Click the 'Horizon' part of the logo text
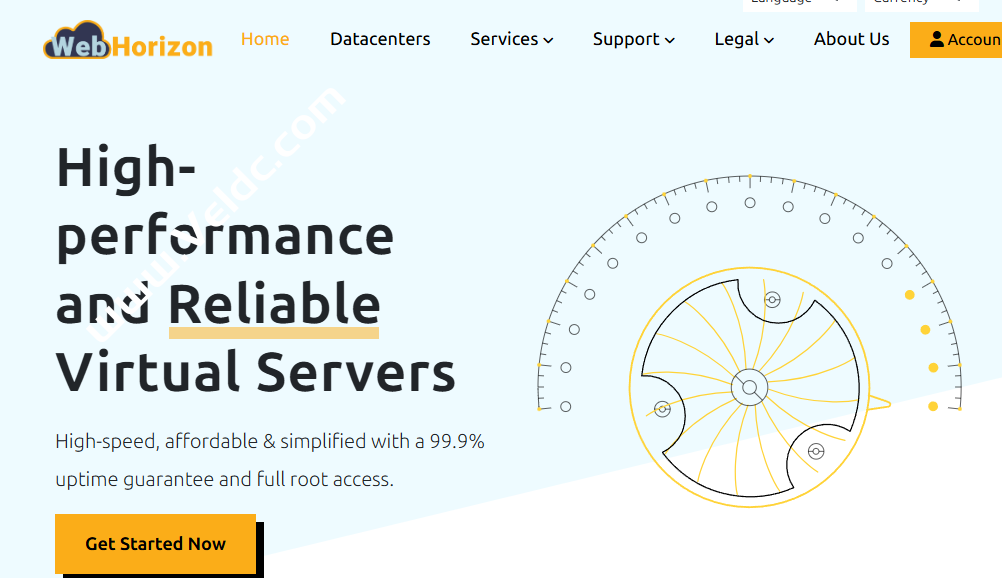Viewport: 1002px width, 578px height. 160,45
